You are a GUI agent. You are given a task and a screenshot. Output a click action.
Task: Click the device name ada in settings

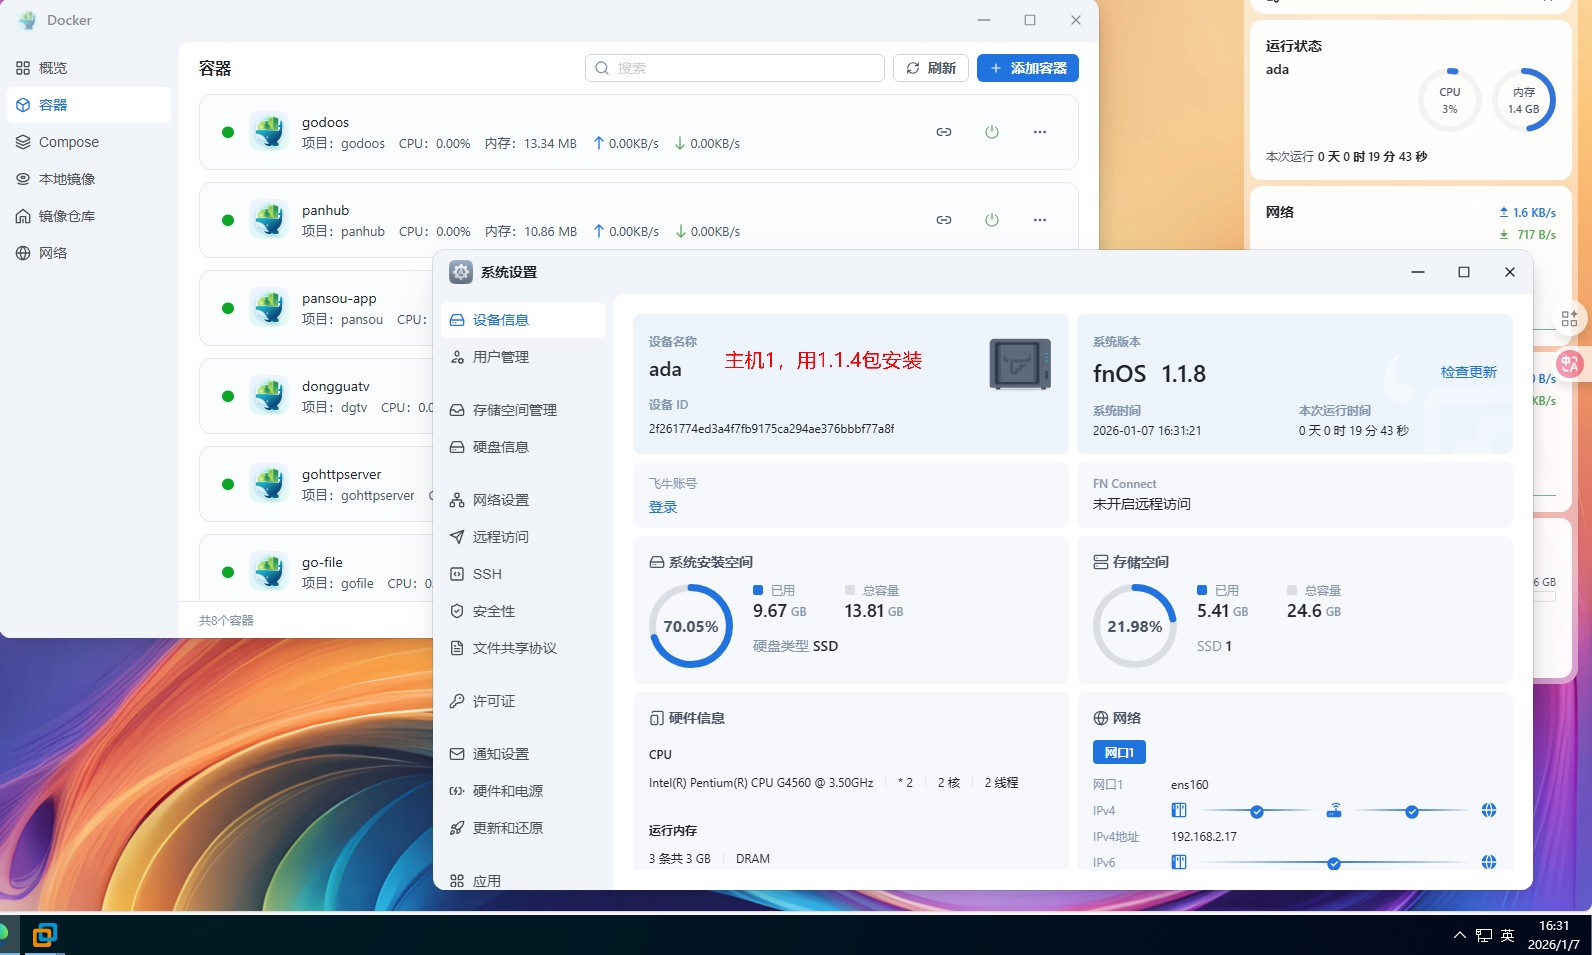point(665,369)
